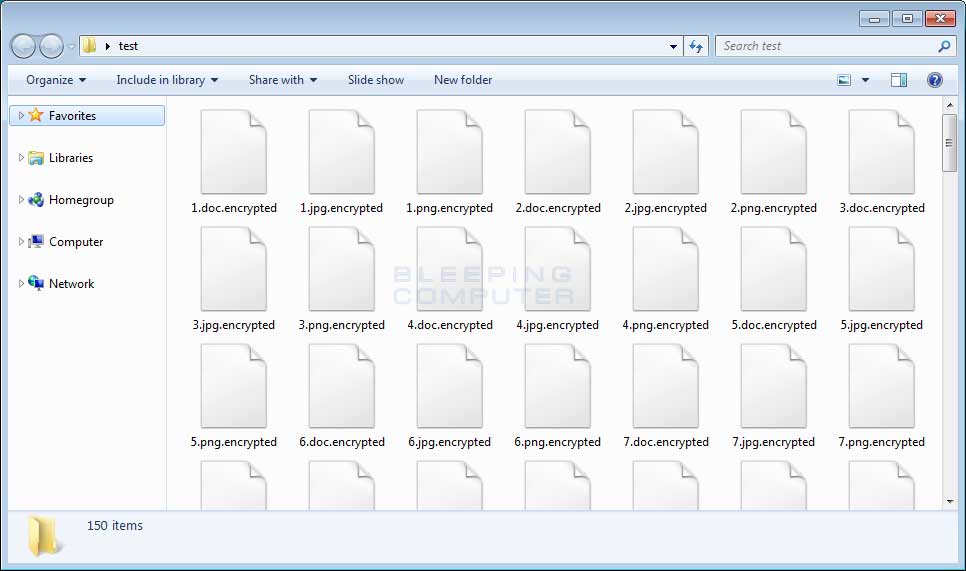This screenshot has width=966, height=571.
Task: Select Computer in navigation pane
Action: pyautogui.click(x=76, y=242)
